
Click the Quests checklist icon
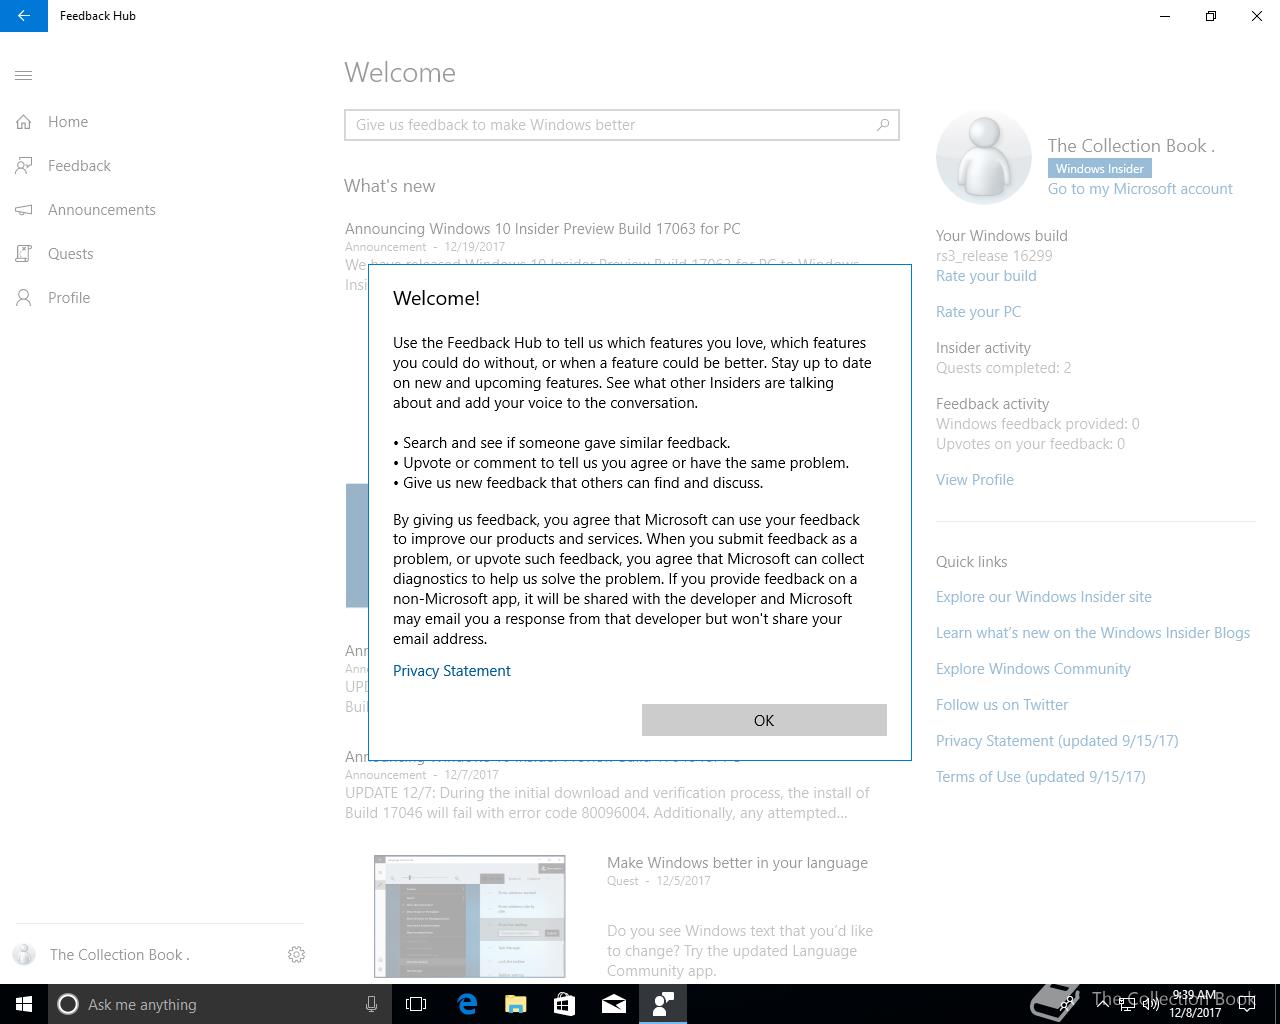pyautogui.click(x=24, y=254)
